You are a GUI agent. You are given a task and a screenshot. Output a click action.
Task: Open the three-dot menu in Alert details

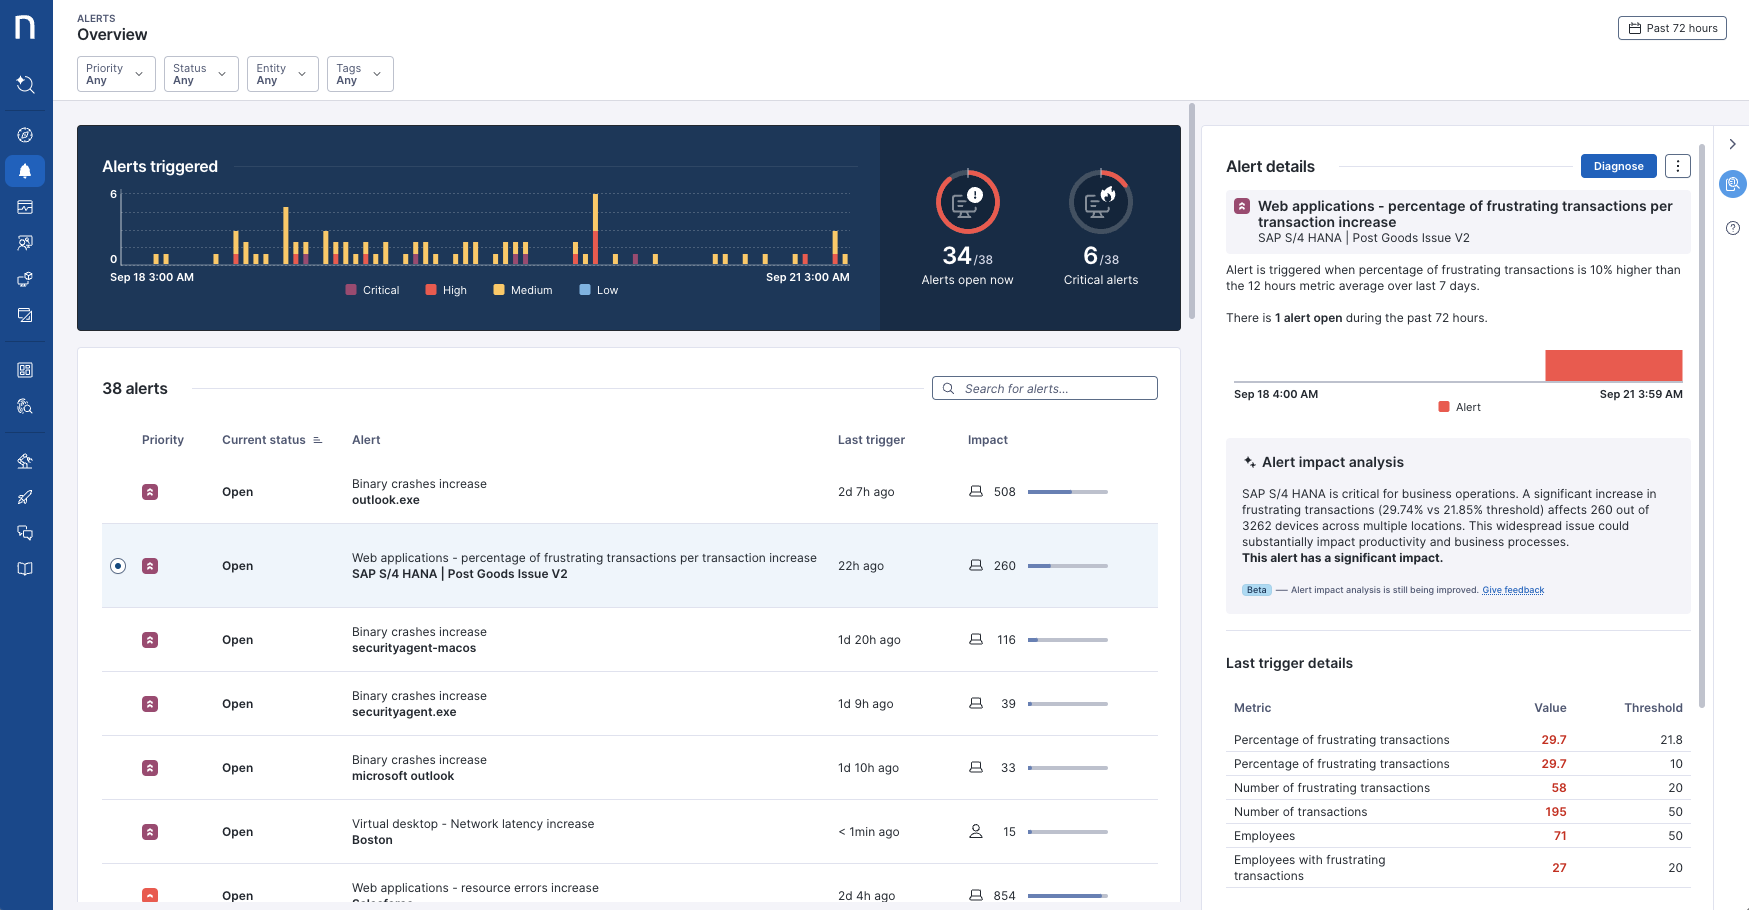click(1677, 166)
